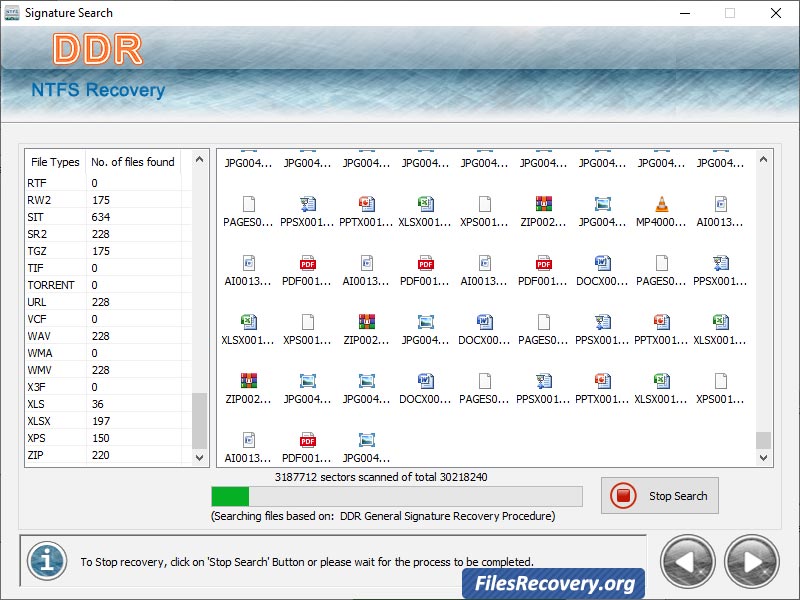800x600 pixels.
Task: Select DOCX00... file in the row with three PDFs
Action: 603,271
